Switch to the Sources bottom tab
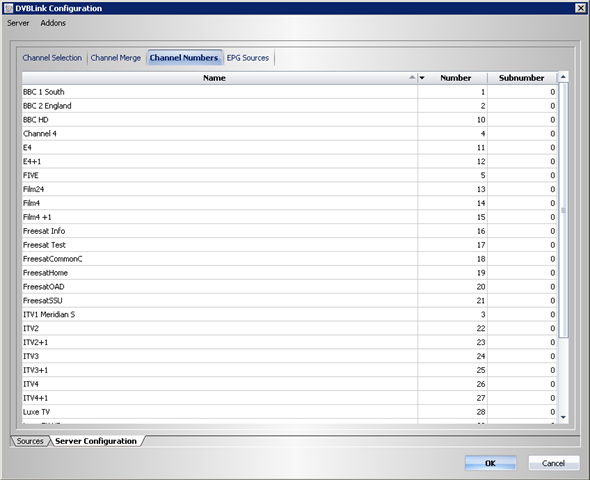 [30, 441]
